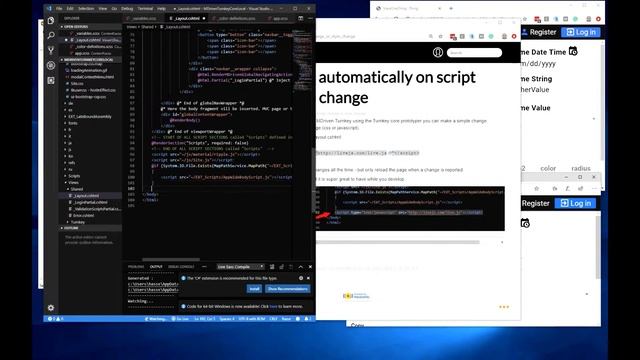The height and width of the screenshot is (360, 640).
Task: Click Install button in C# extension notification
Action: click(x=254, y=289)
